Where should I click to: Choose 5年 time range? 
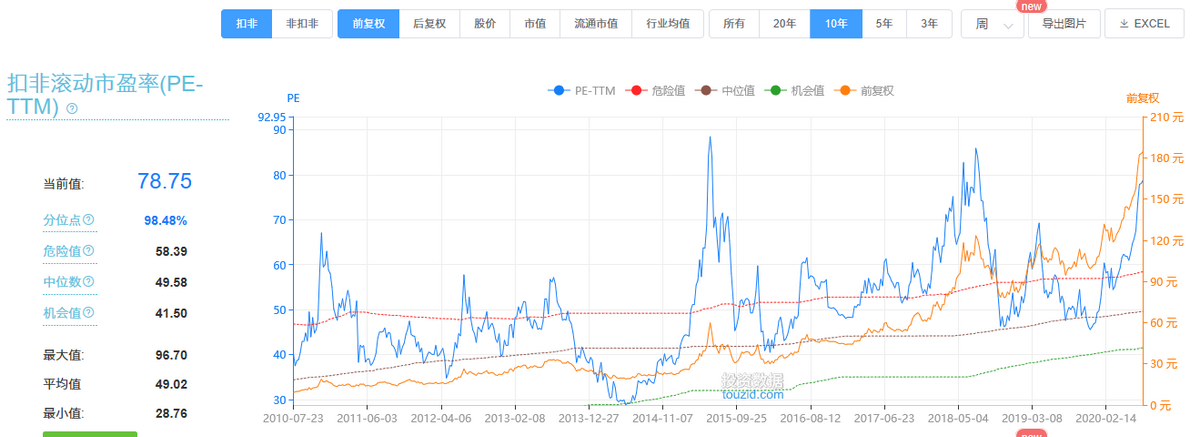pyautogui.click(x=884, y=23)
